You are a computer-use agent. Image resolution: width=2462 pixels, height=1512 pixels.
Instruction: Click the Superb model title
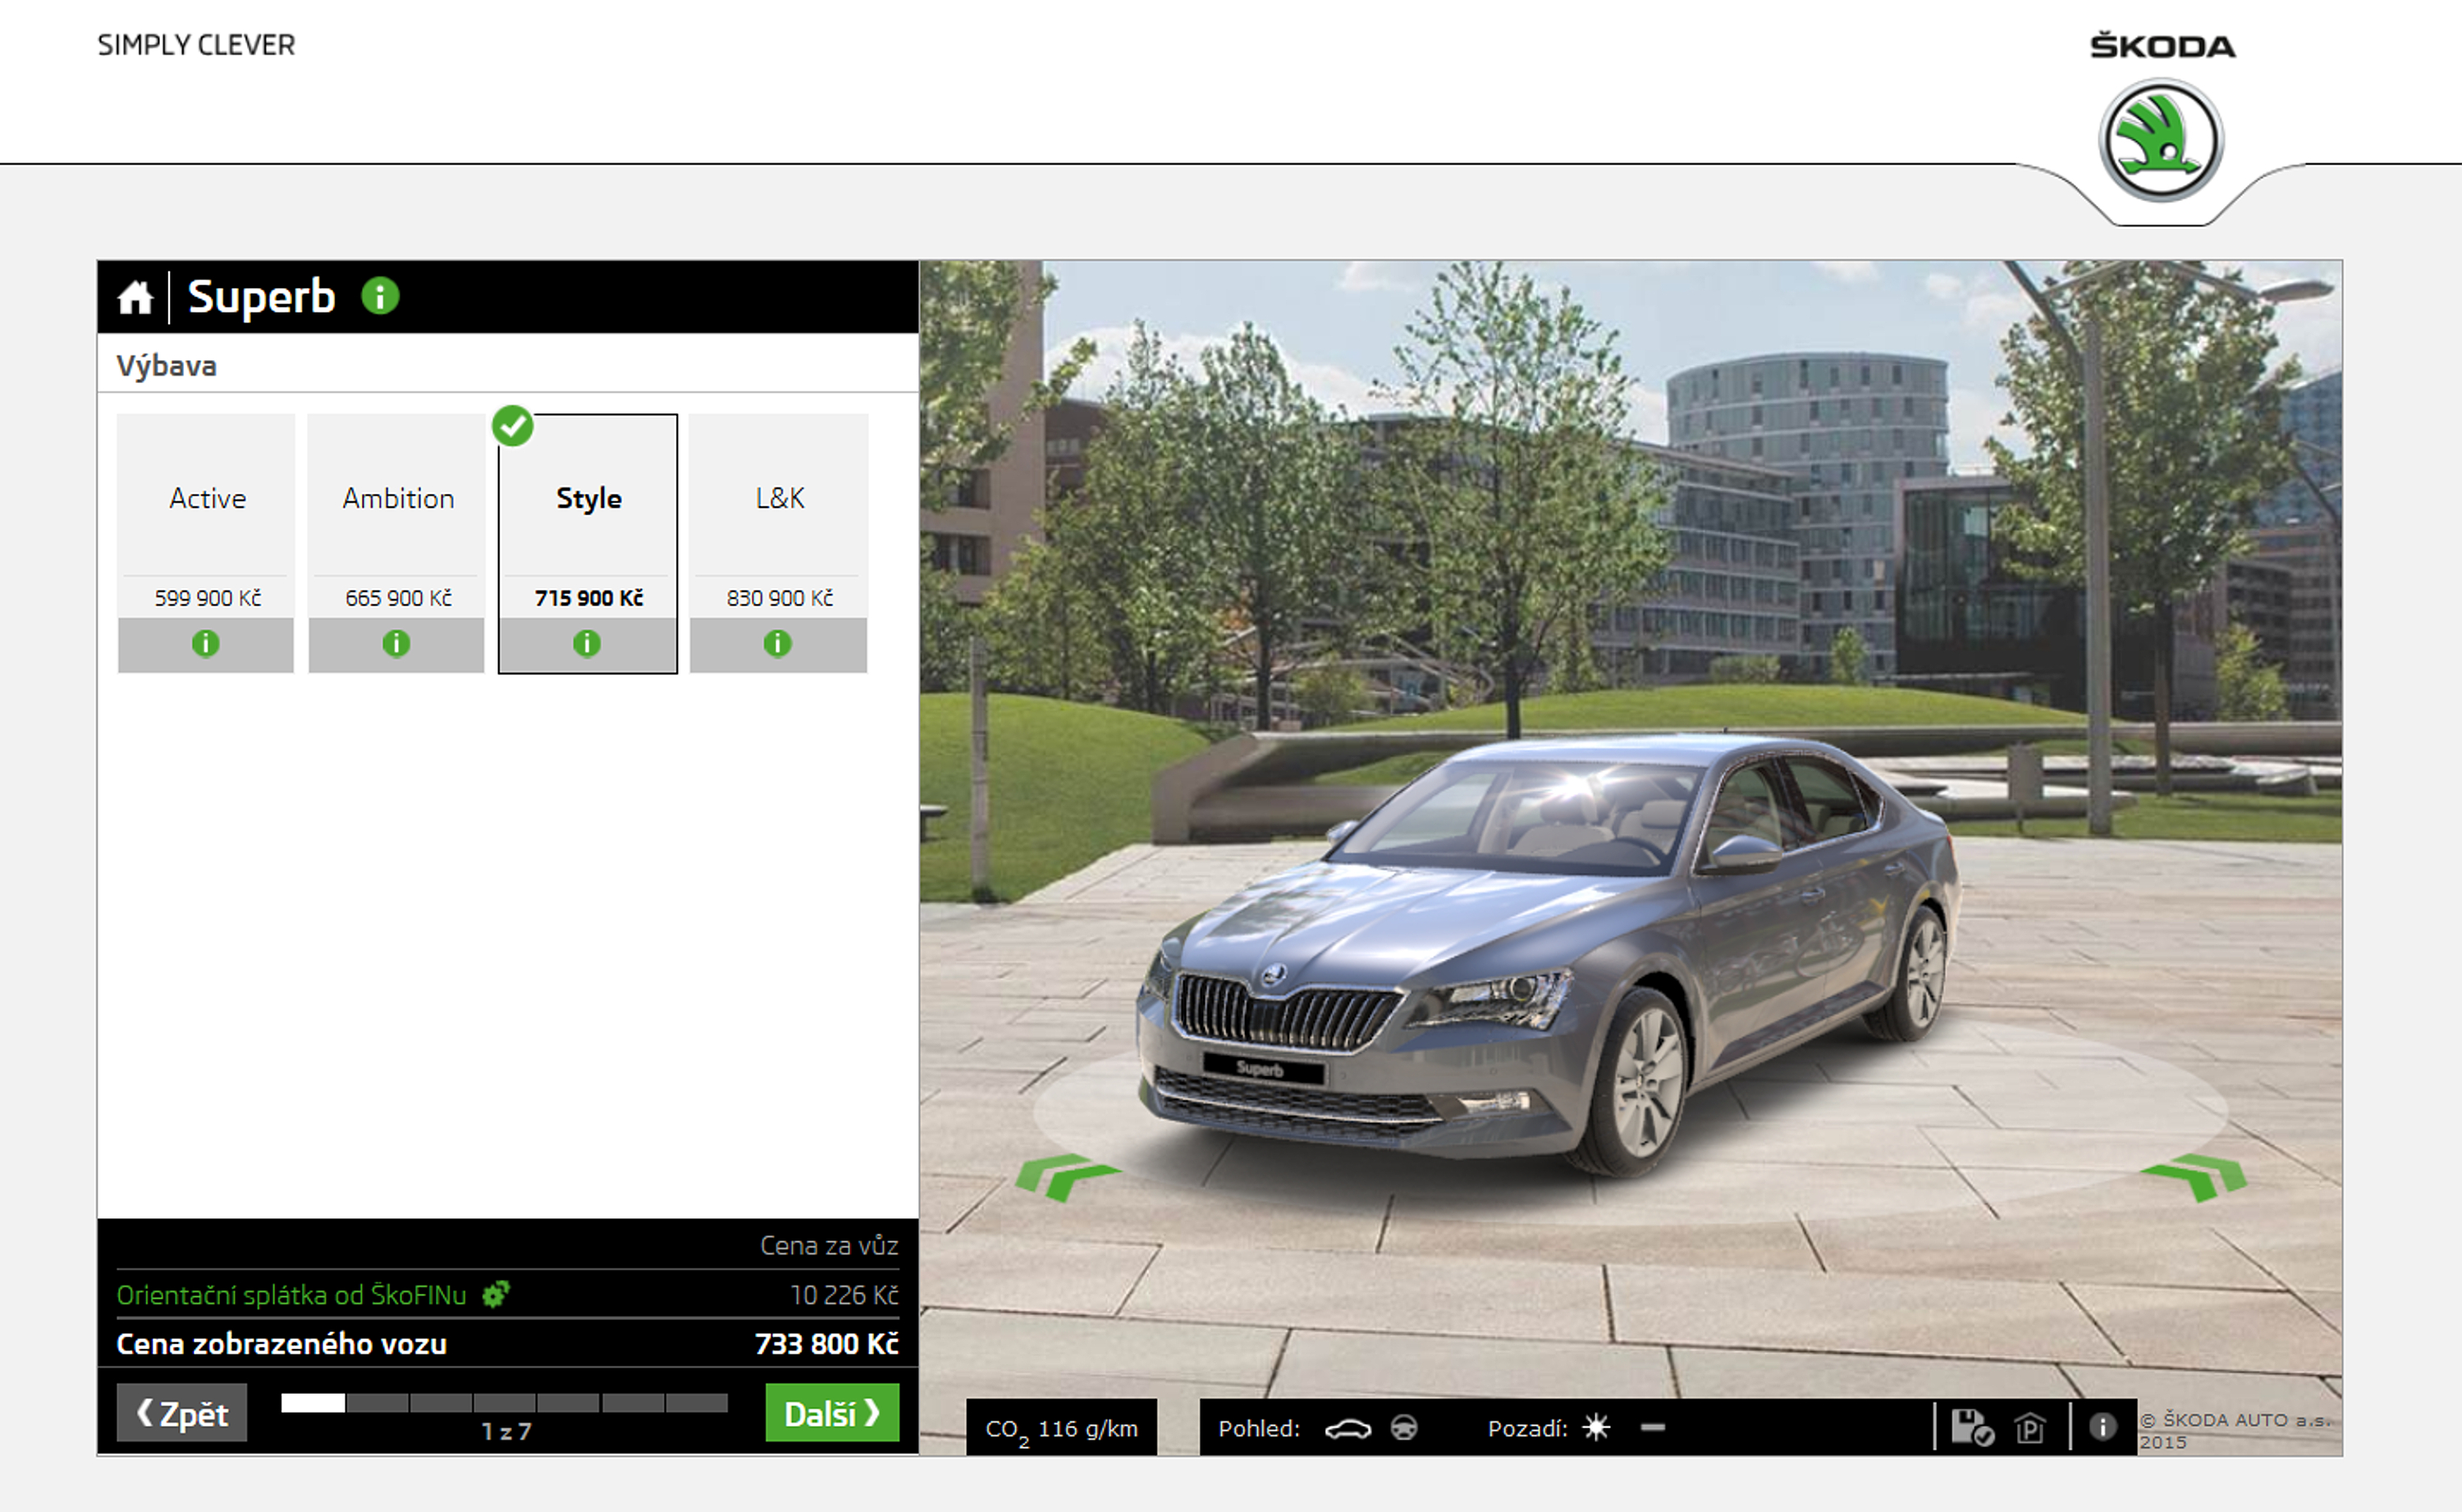click(x=262, y=297)
